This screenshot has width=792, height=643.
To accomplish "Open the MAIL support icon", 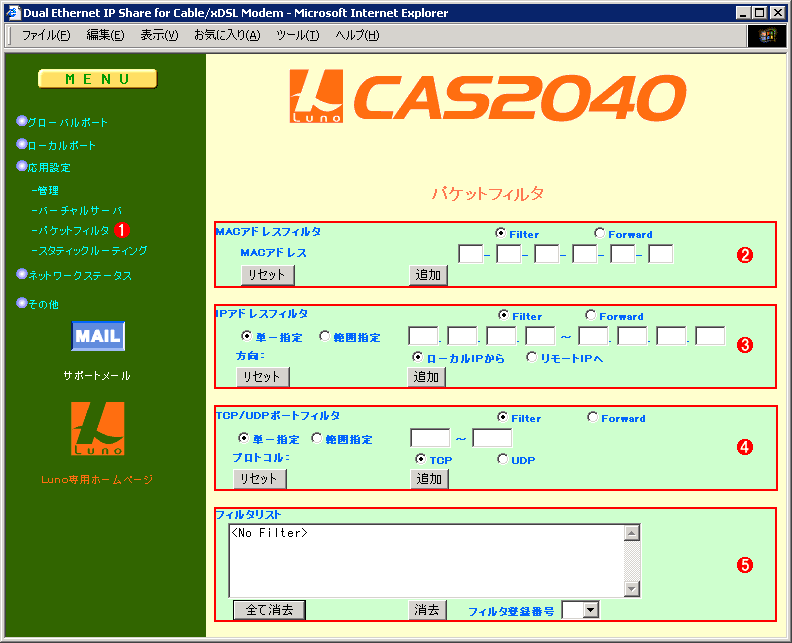I will pos(98,336).
